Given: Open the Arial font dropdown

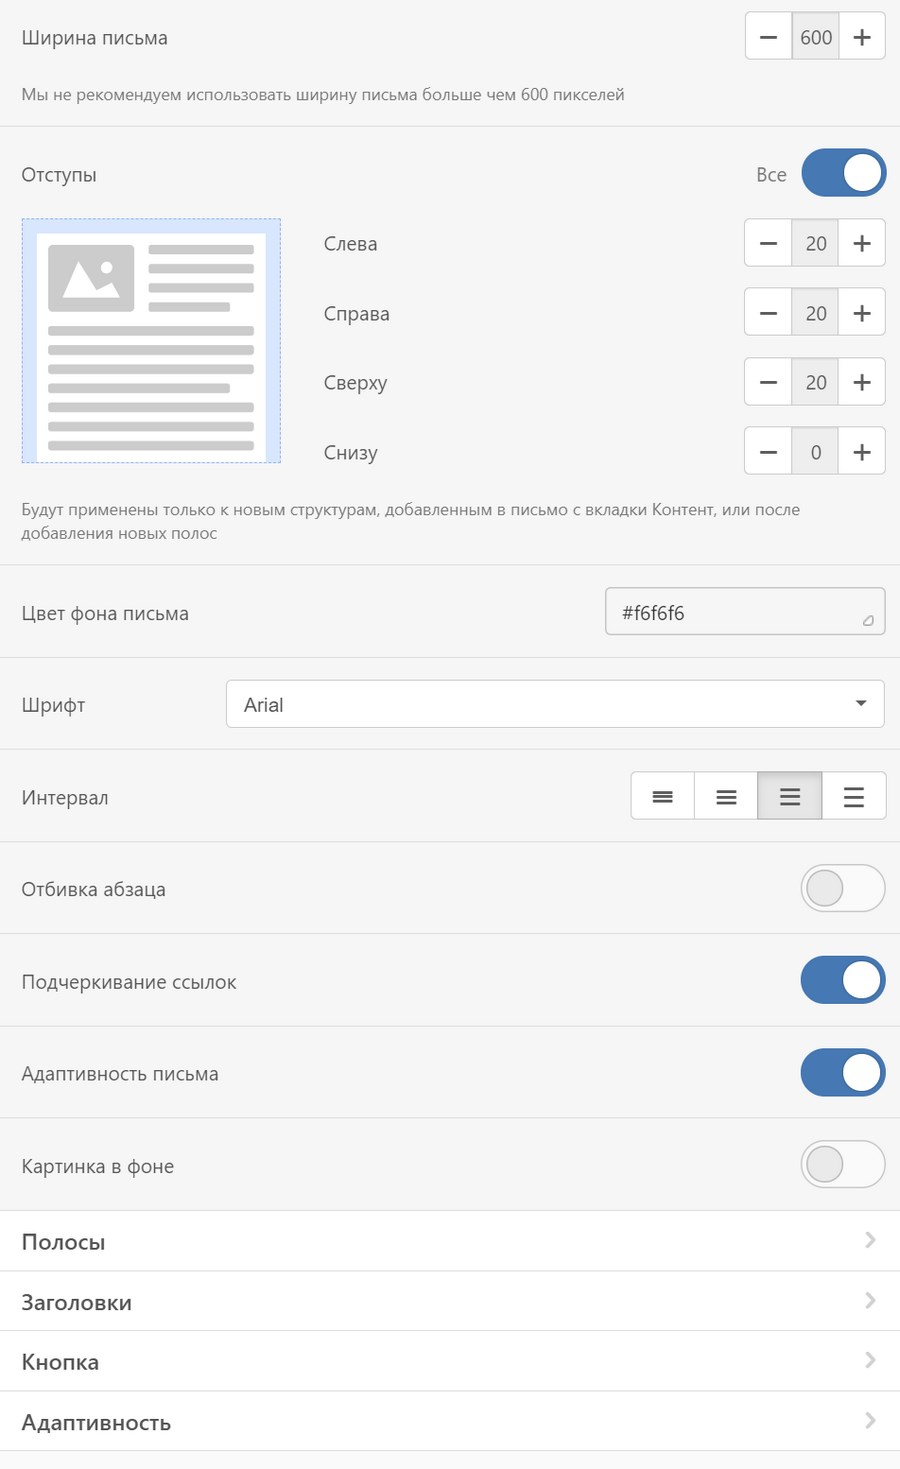Looking at the screenshot, I should pyautogui.click(x=555, y=704).
